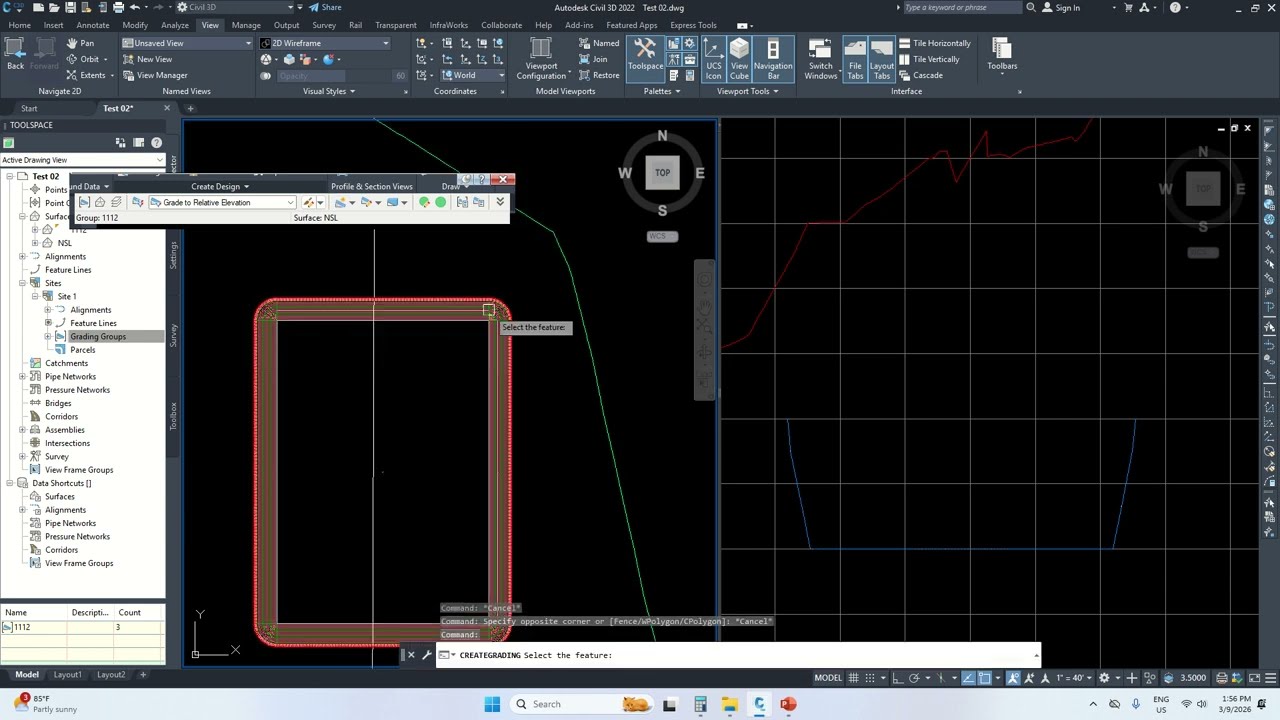Image resolution: width=1280 pixels, height=720 pixels.
Task: Cascade windows
Action: click(x=920, y=75)
